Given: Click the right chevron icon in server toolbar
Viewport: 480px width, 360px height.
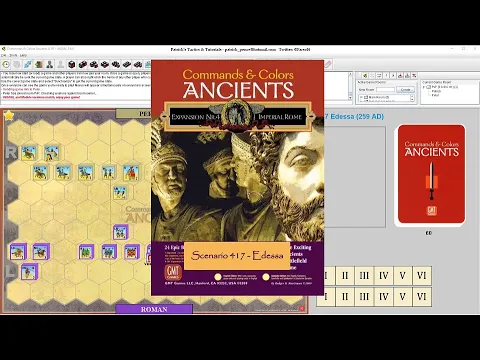Looking at the screenshot, I should coord(393,76).
